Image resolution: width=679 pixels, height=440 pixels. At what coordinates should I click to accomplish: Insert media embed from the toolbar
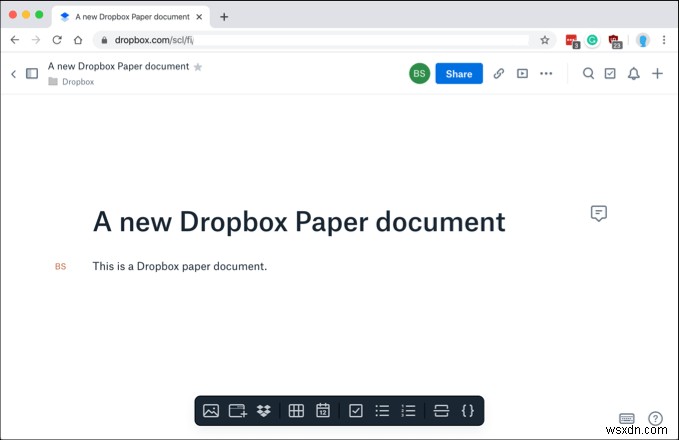[x=237, y=410]
